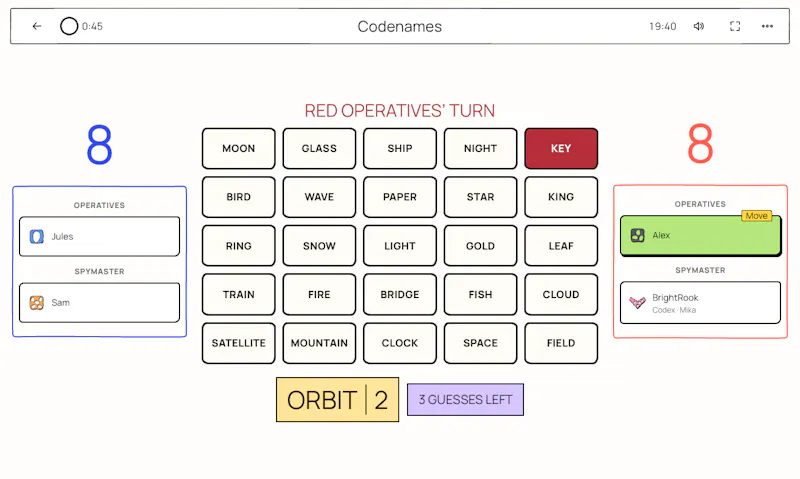The width and height of the screenshot is (800, 479).
Task: Open blue operative Jules player card
Action: click(x=99, y=237)
